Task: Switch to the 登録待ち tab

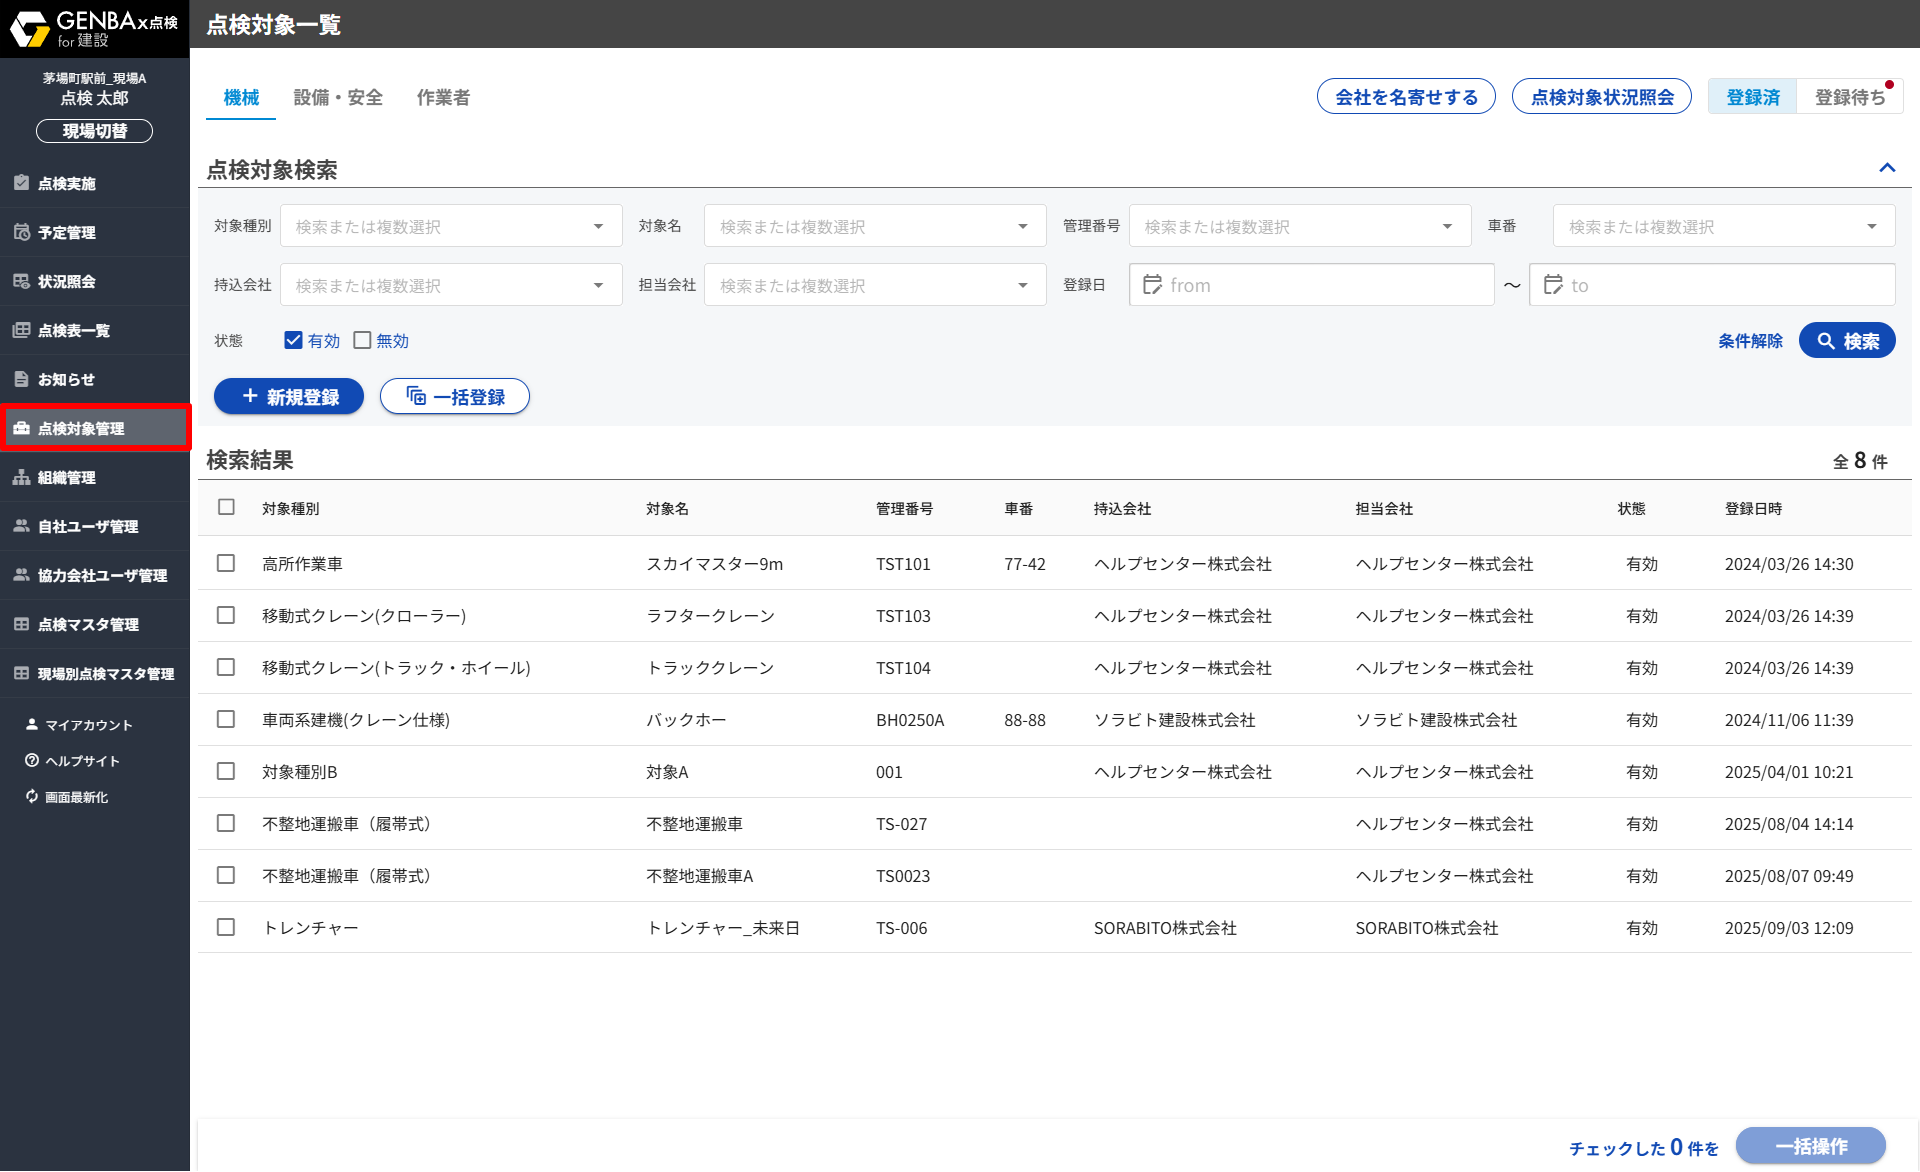Action: pyautogui.click(x=1849, y=97)
